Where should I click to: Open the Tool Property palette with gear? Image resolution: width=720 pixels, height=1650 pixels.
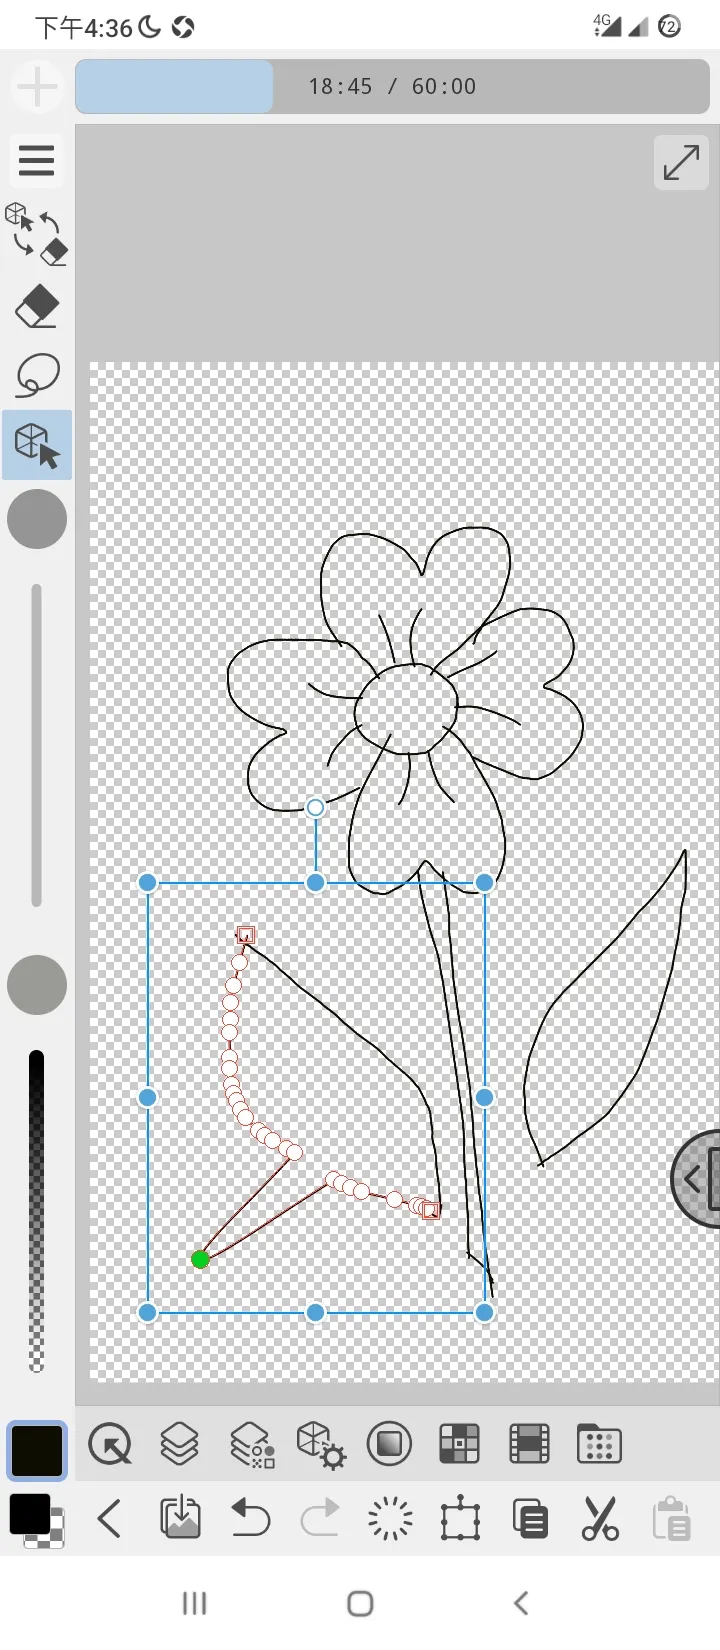tap(321, 1445)
